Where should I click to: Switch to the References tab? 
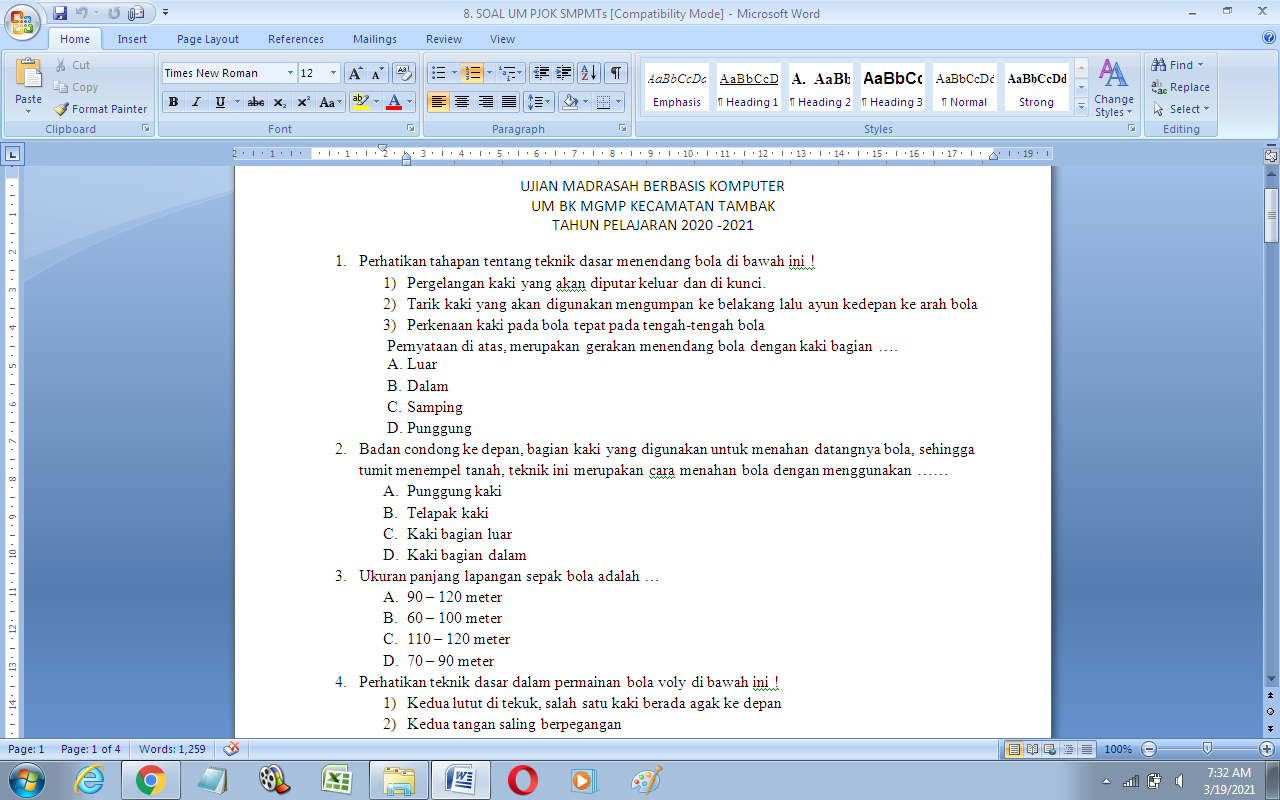pos(296,39)
